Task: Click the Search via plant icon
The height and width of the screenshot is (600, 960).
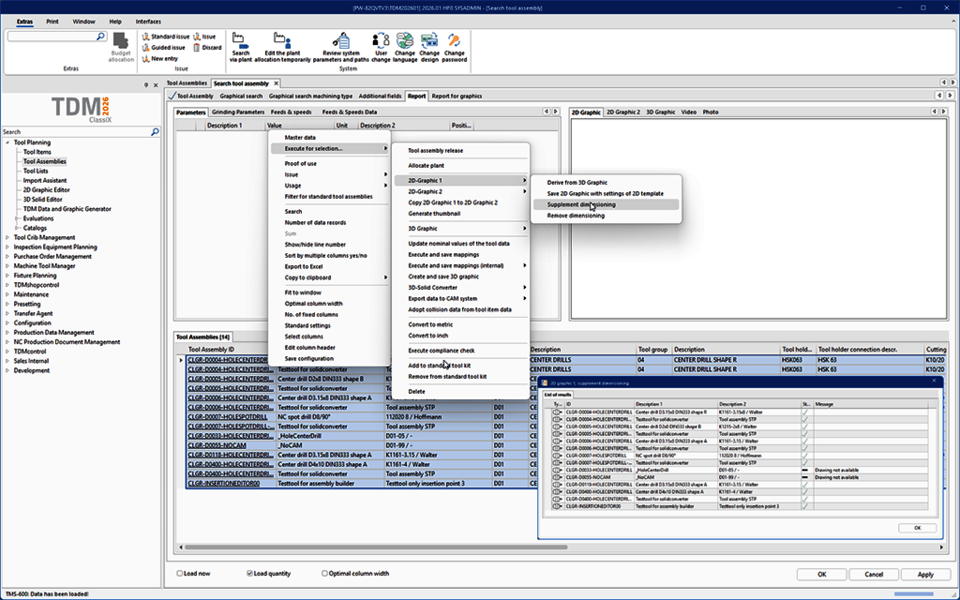Action: pyautogui.click(x=241, y=40)
